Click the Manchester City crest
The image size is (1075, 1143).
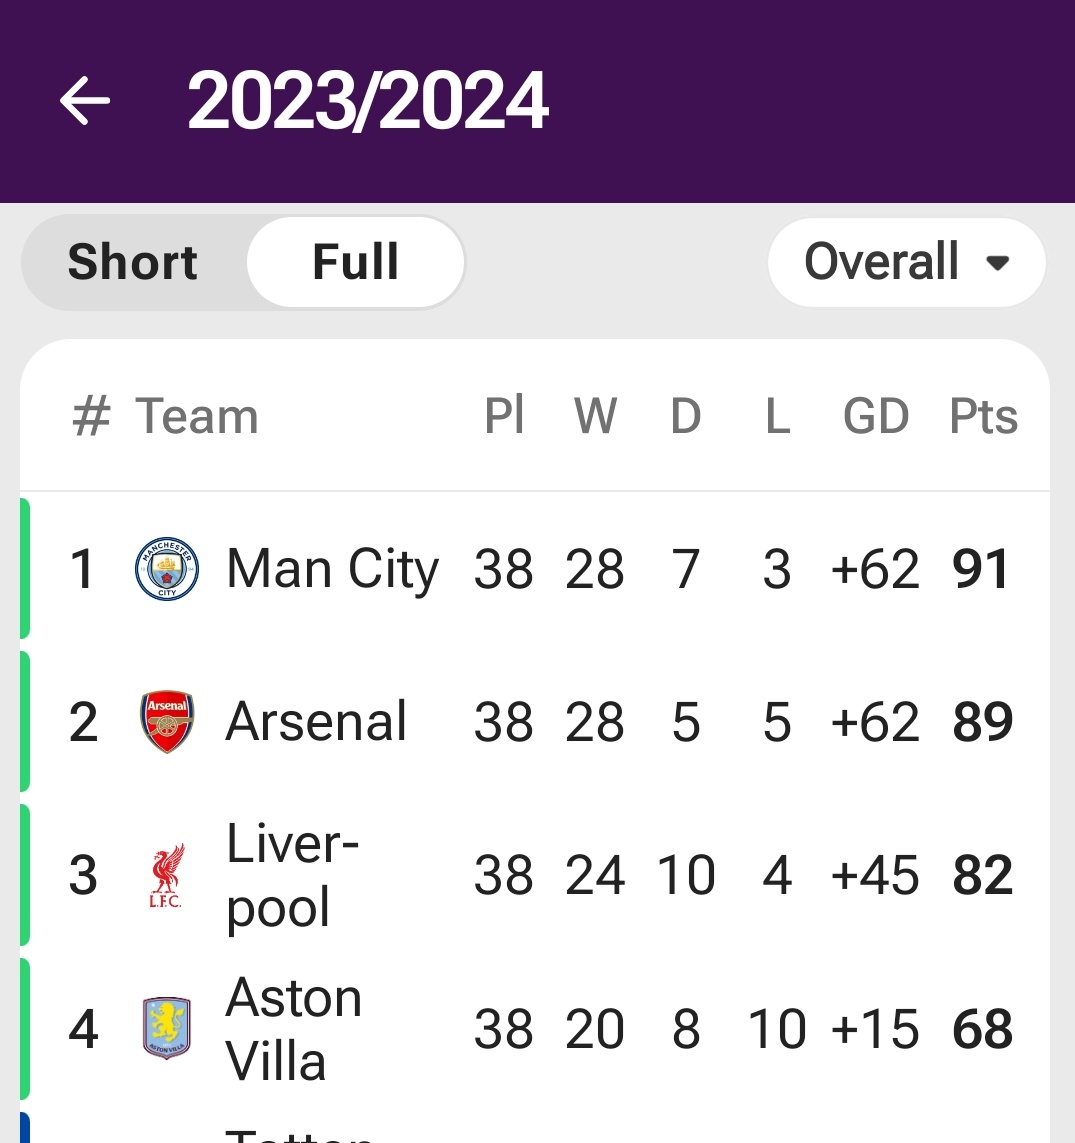coord(167,569)
